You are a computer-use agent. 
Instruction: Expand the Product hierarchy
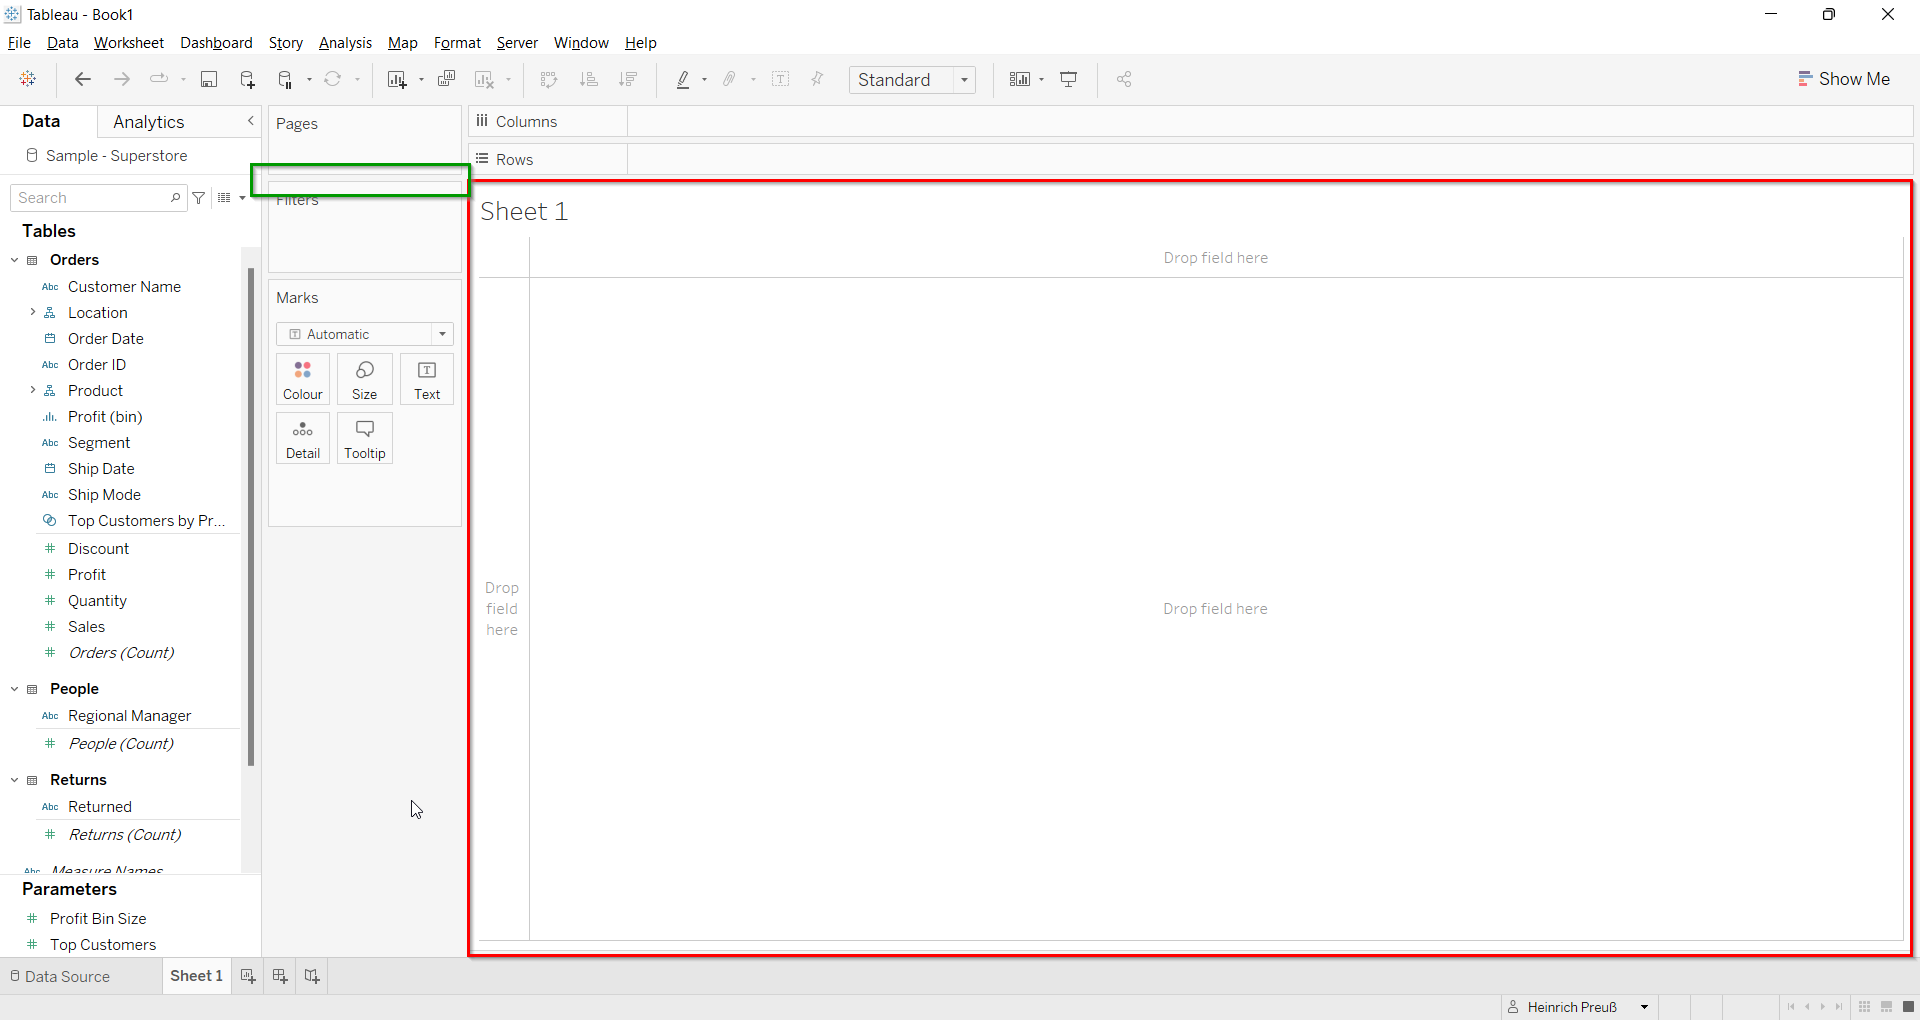33,390
